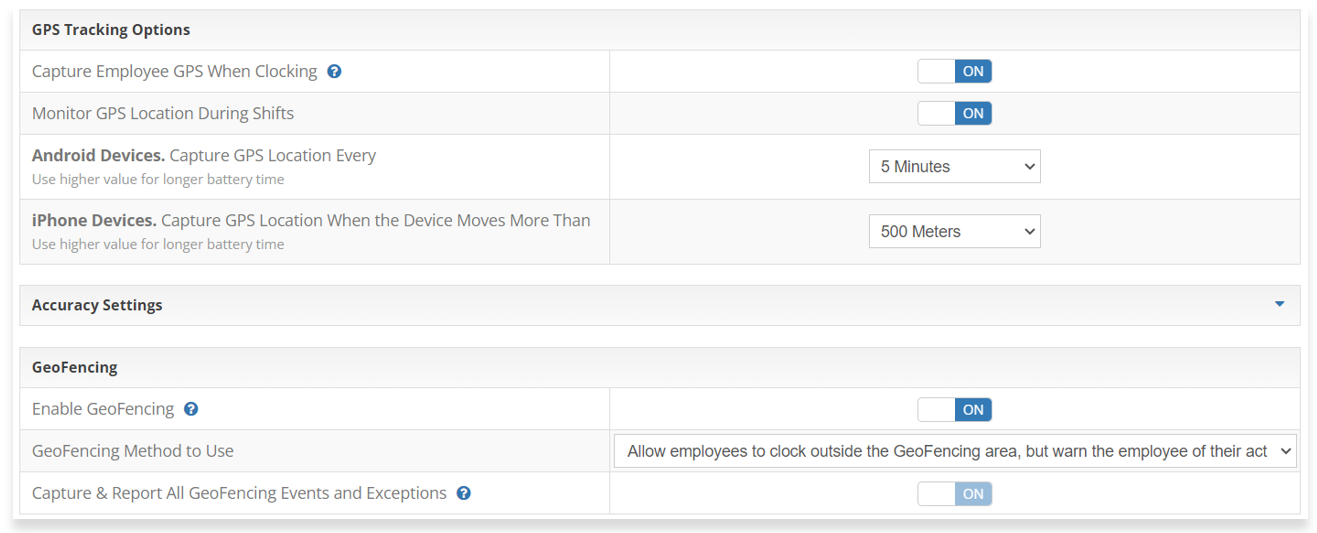Screen dimensions: 1317x533
Task: Click the iPhone Devices capture distance label
Action: coord(311,220)
